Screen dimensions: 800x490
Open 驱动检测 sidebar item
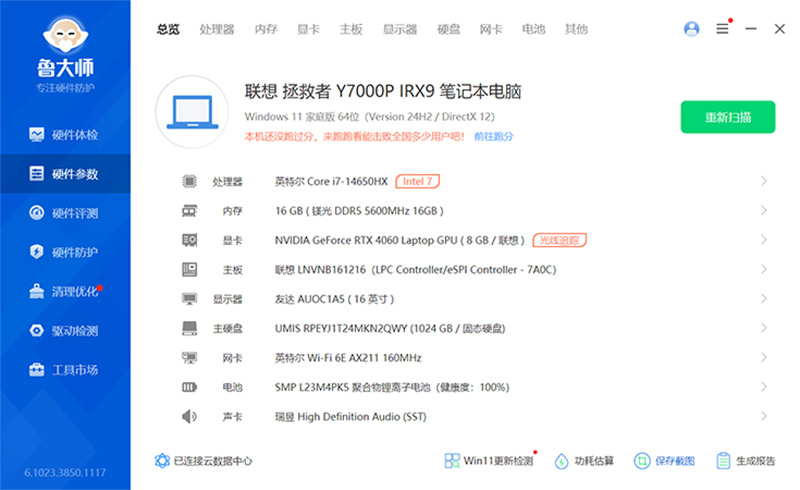65,331
